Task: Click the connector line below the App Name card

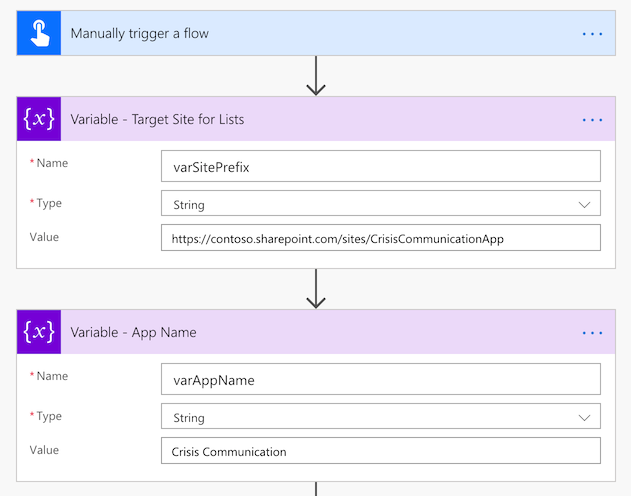Action: (316, 489)
